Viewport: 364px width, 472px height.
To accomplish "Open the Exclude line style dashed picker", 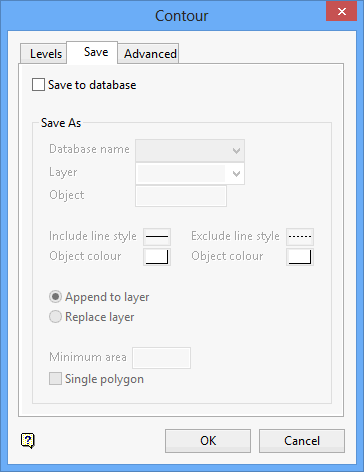I will [x=300, y=237].
